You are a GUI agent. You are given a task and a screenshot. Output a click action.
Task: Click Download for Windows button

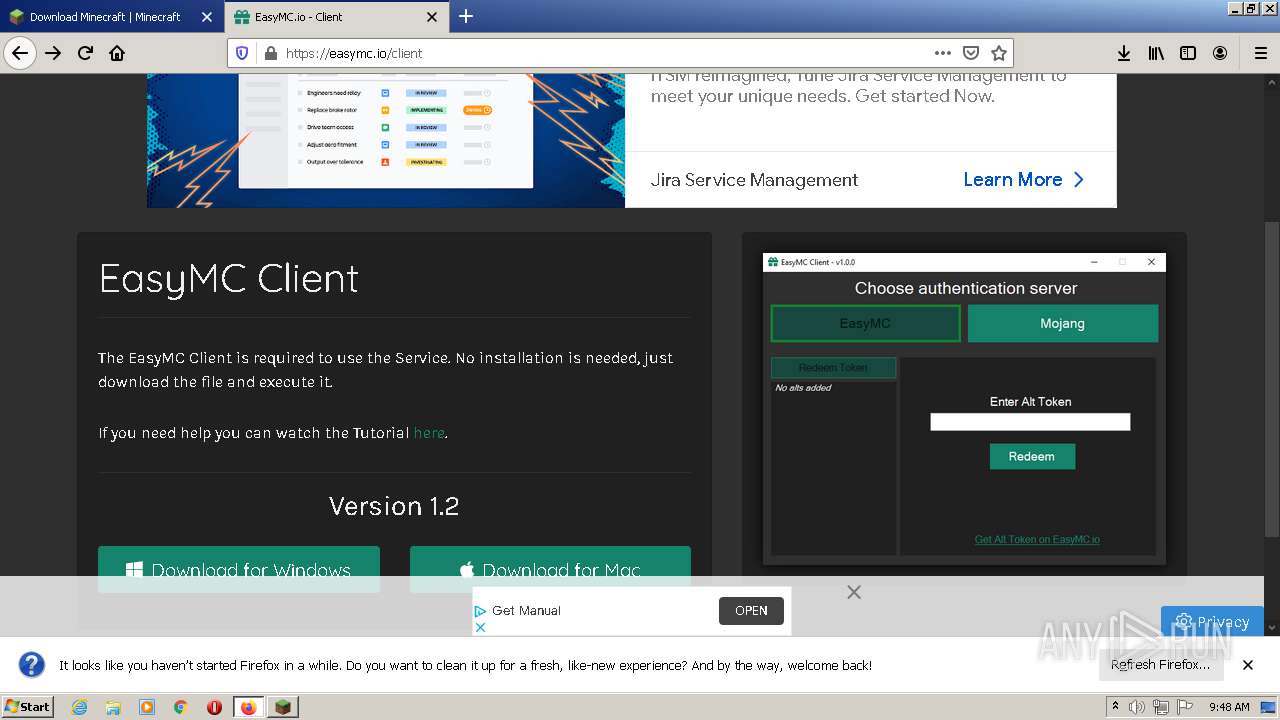tap(239, 569)
